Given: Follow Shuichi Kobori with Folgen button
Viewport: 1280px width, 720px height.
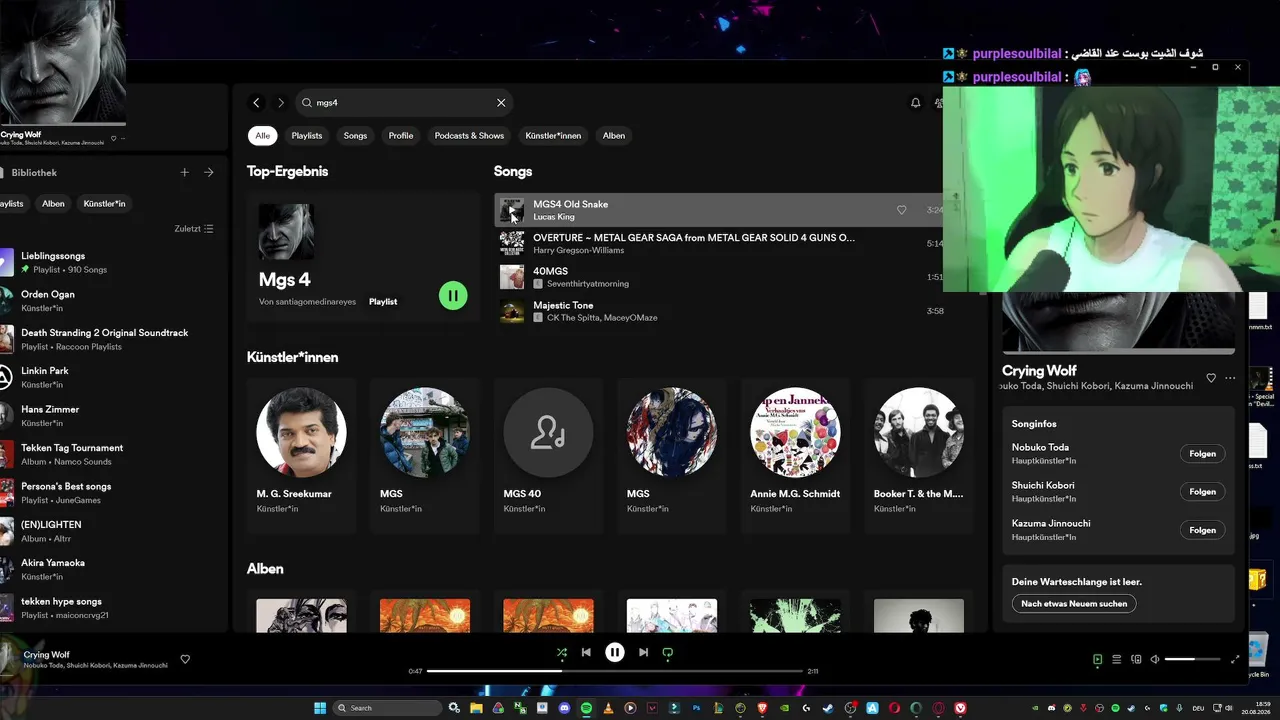Looking at the screenshot, I should 1202,492.
